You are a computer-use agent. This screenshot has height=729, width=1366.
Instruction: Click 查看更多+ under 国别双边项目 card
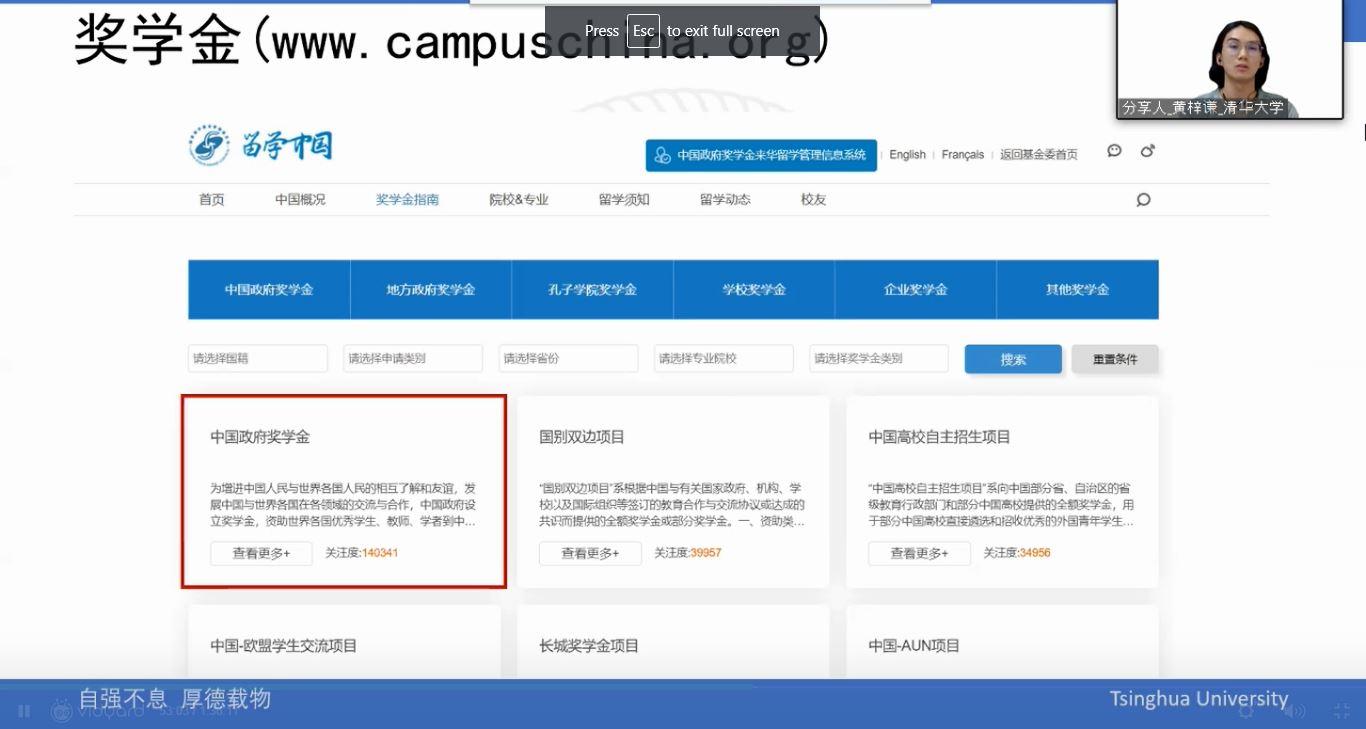pos(590,553)
